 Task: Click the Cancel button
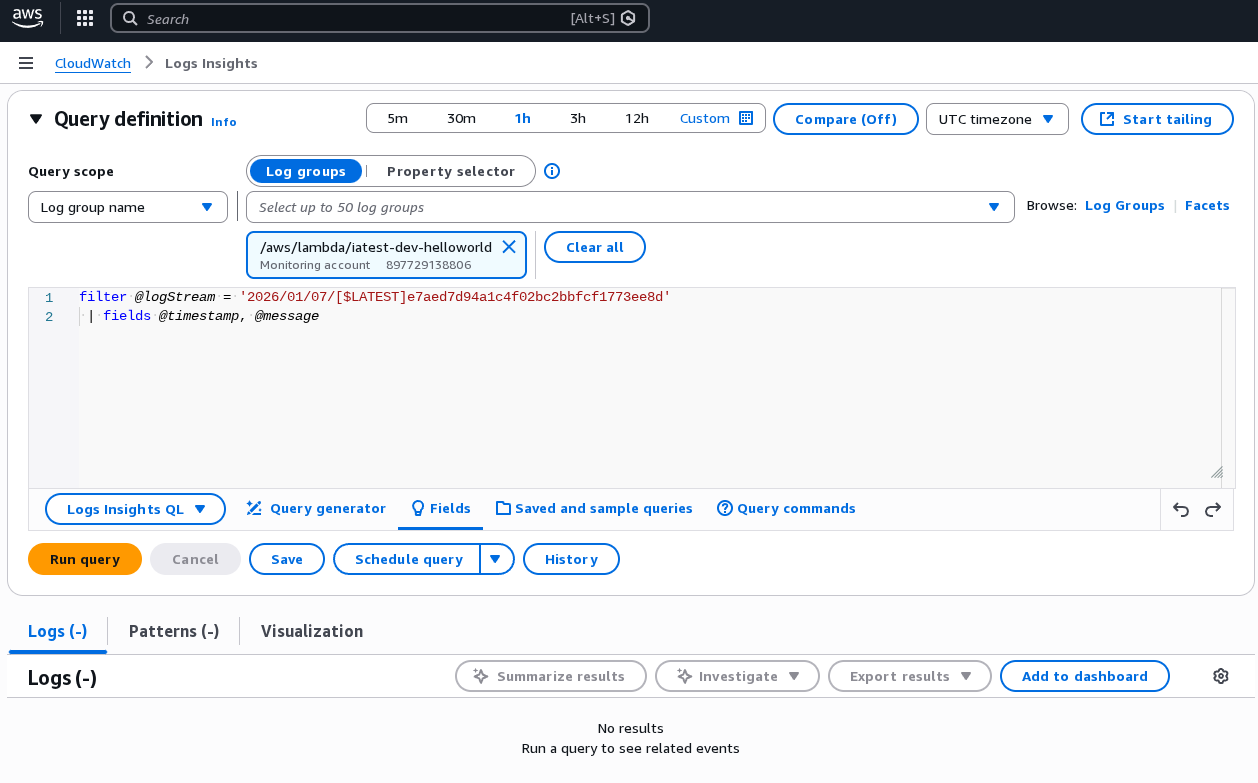point(195,559)
